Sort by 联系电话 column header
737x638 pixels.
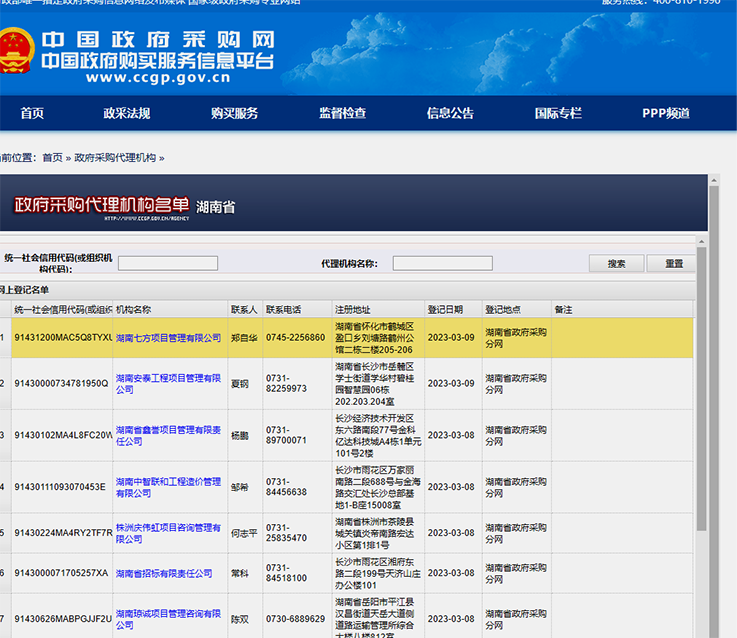(x=297, y=309)
